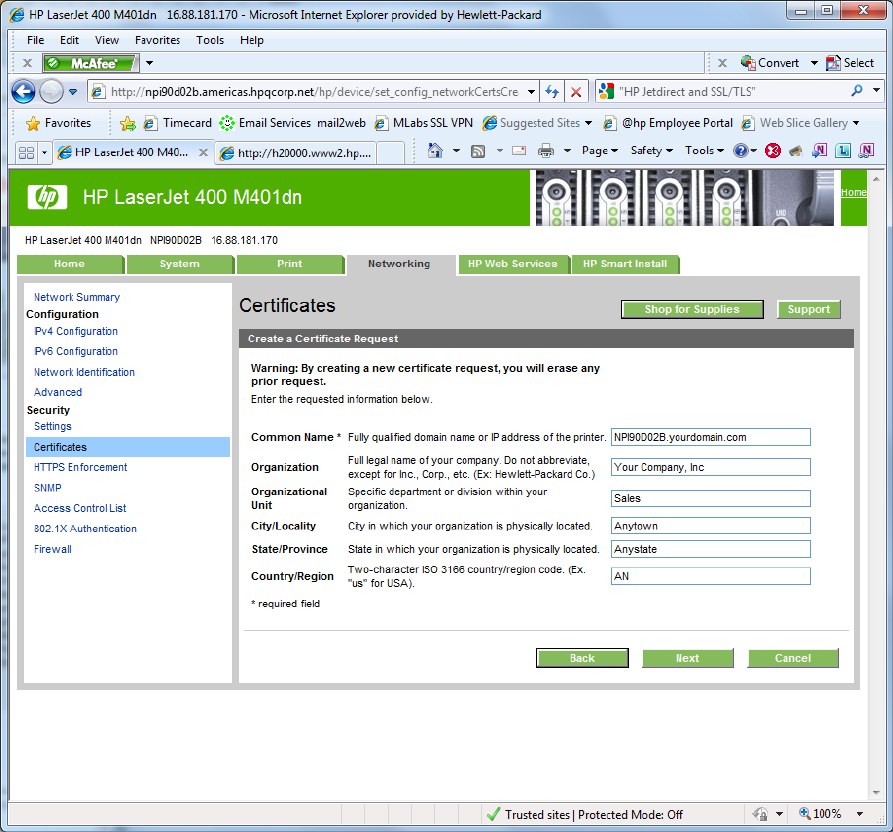Click the RSS Feeds icon

[x=478, y=151]
